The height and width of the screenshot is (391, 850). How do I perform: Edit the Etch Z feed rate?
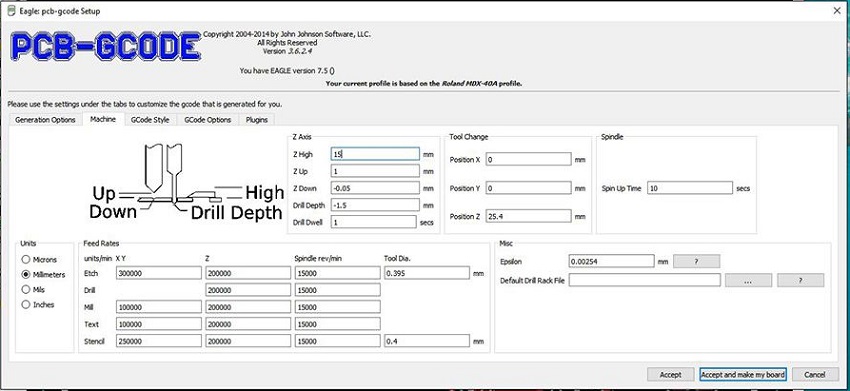coord(248,273)
